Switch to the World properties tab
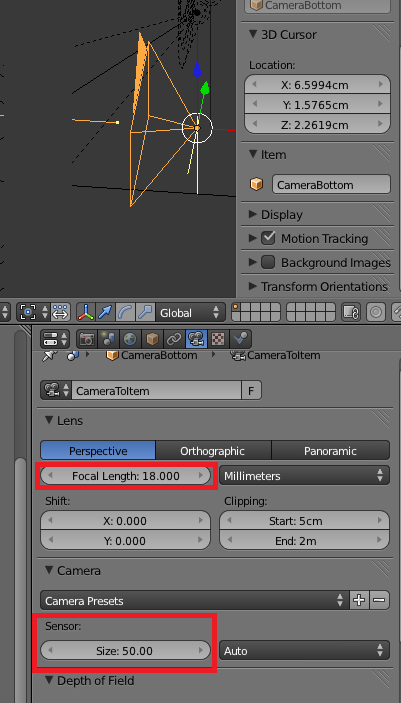Screen dimensions: 401x703 coord(130,339)
